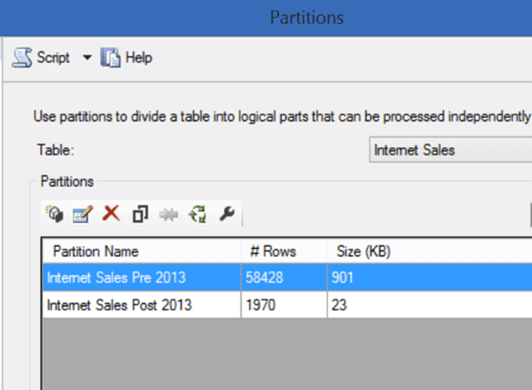Sort by Partition Name column header

[142, 251]
